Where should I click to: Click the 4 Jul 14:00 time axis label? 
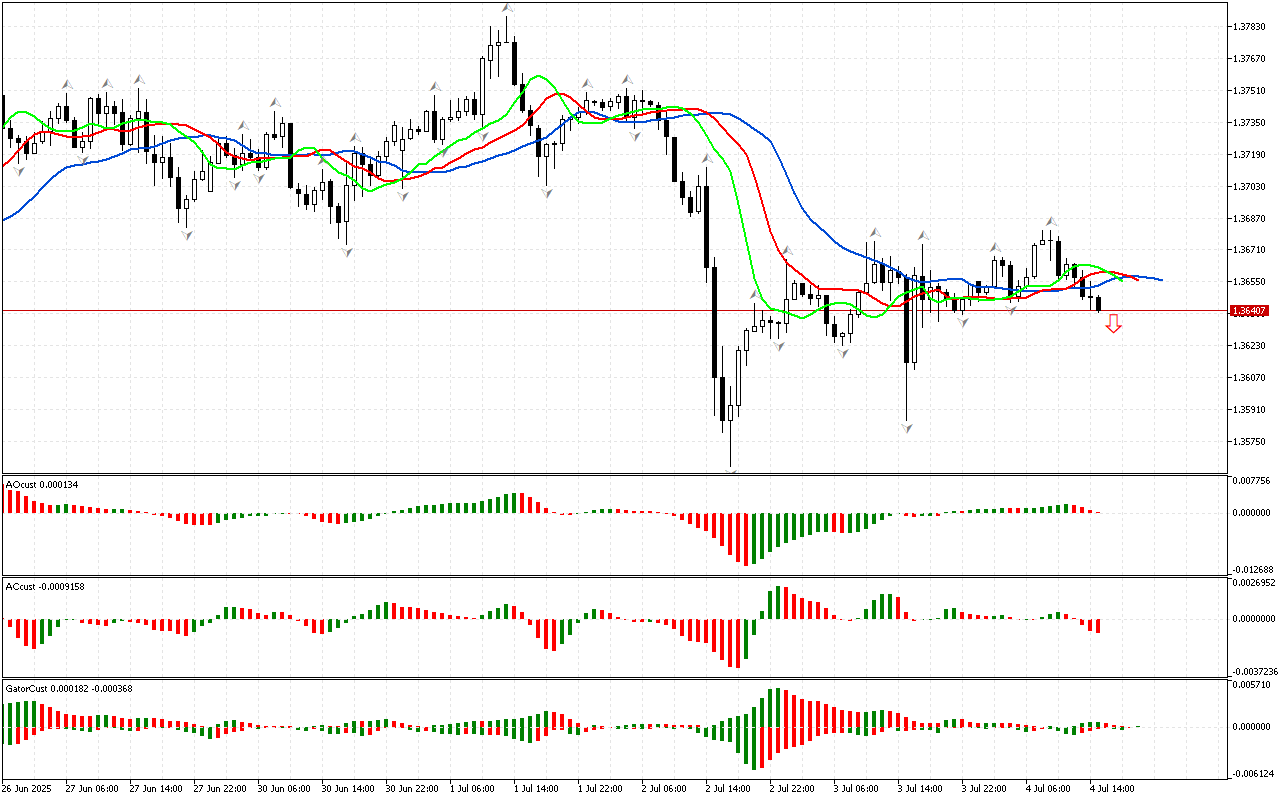[x=1113, y=788]
